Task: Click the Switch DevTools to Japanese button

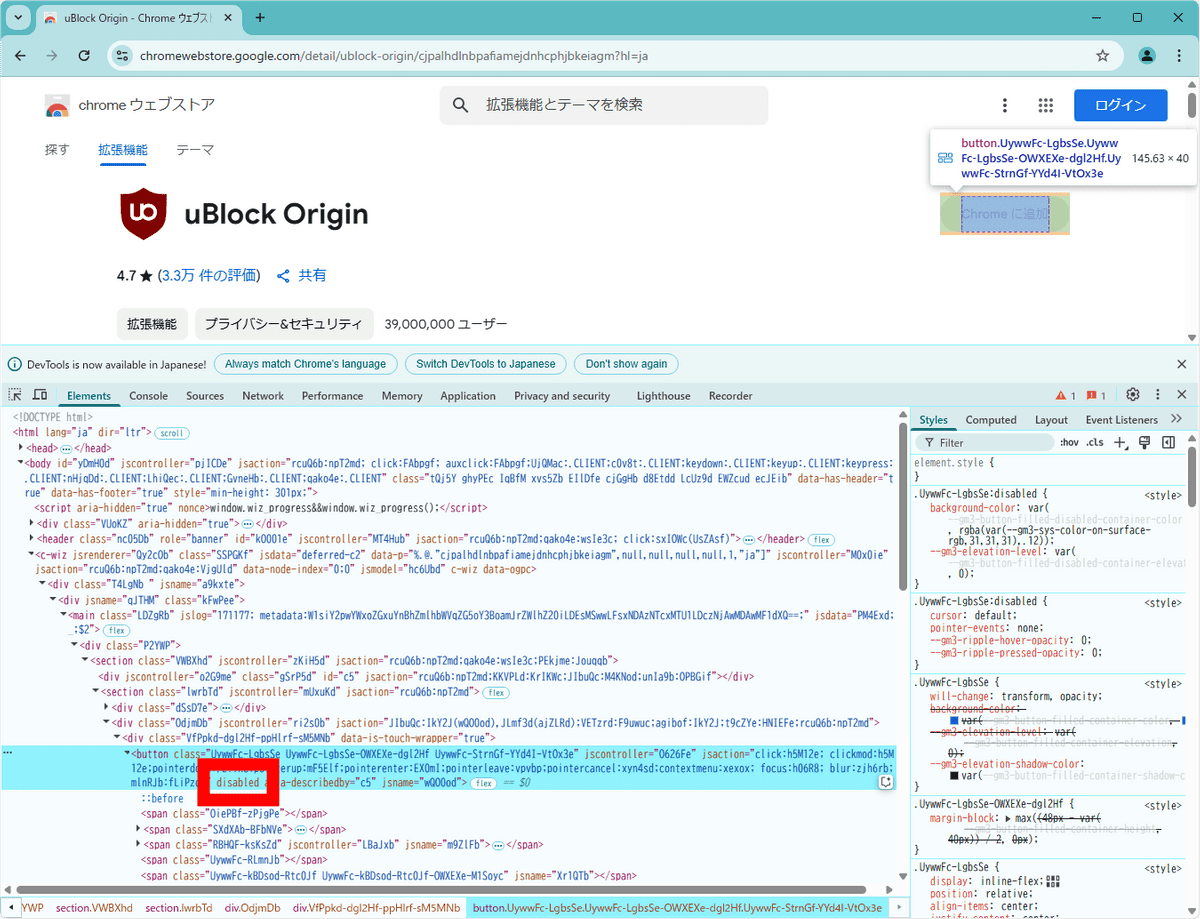Action: point(485,364)
